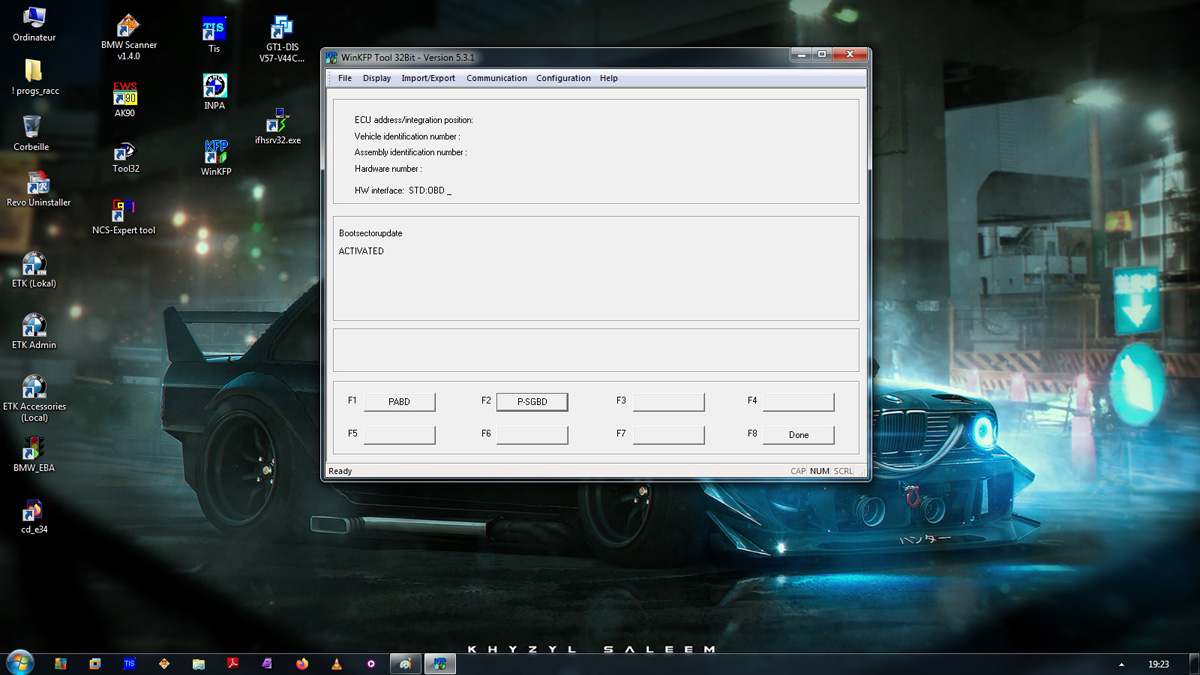Open VLC from the taskbar
This screenshot has height=675, width=1200.
coord(337,663)
